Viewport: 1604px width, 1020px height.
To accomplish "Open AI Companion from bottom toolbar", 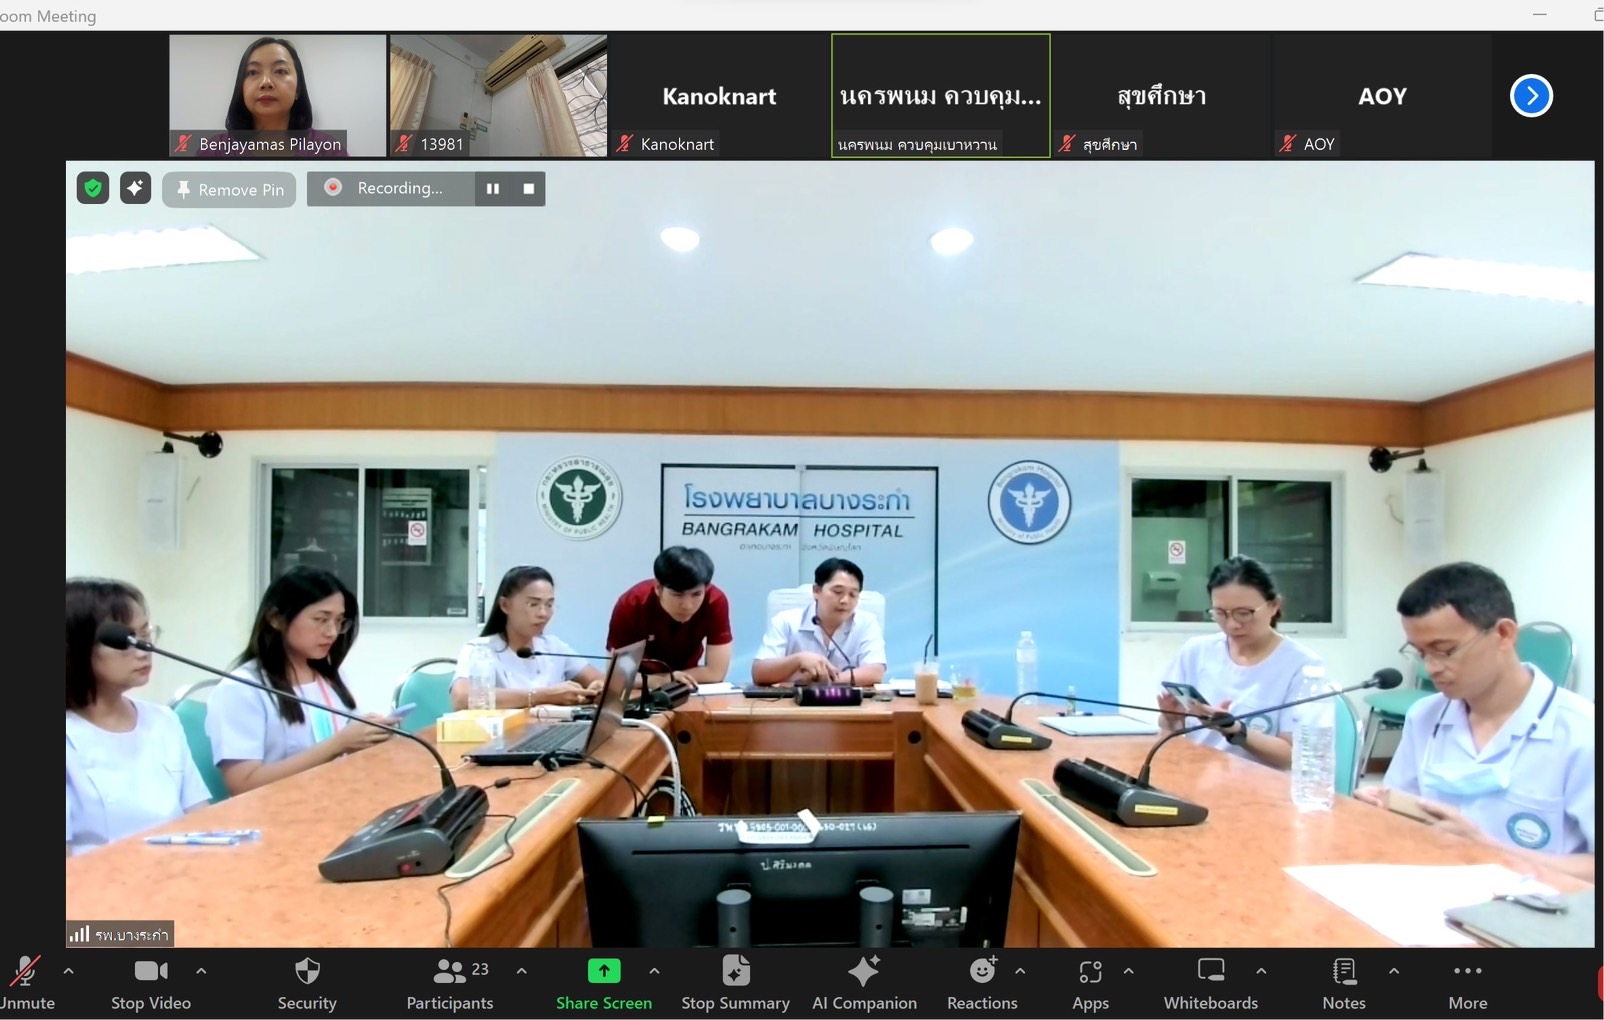I will click(x=864, y=983).
